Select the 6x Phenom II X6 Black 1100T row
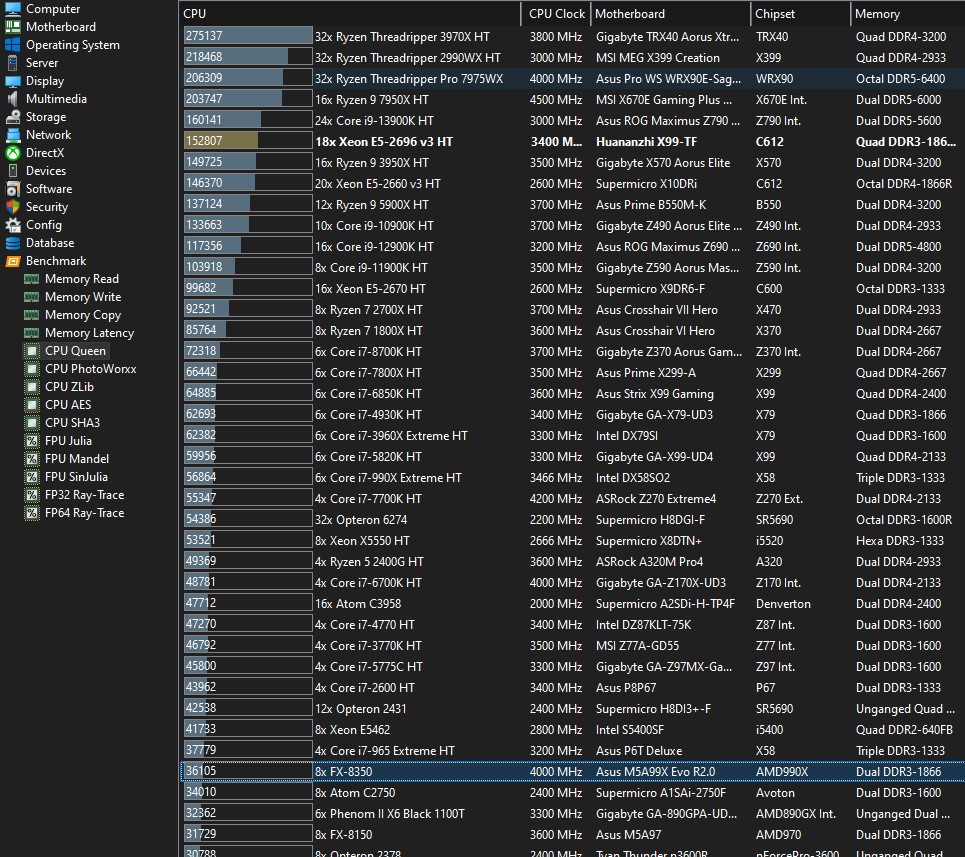Image resolution: width=965 pixels, height=857 pixels. [x=572, y=813]
